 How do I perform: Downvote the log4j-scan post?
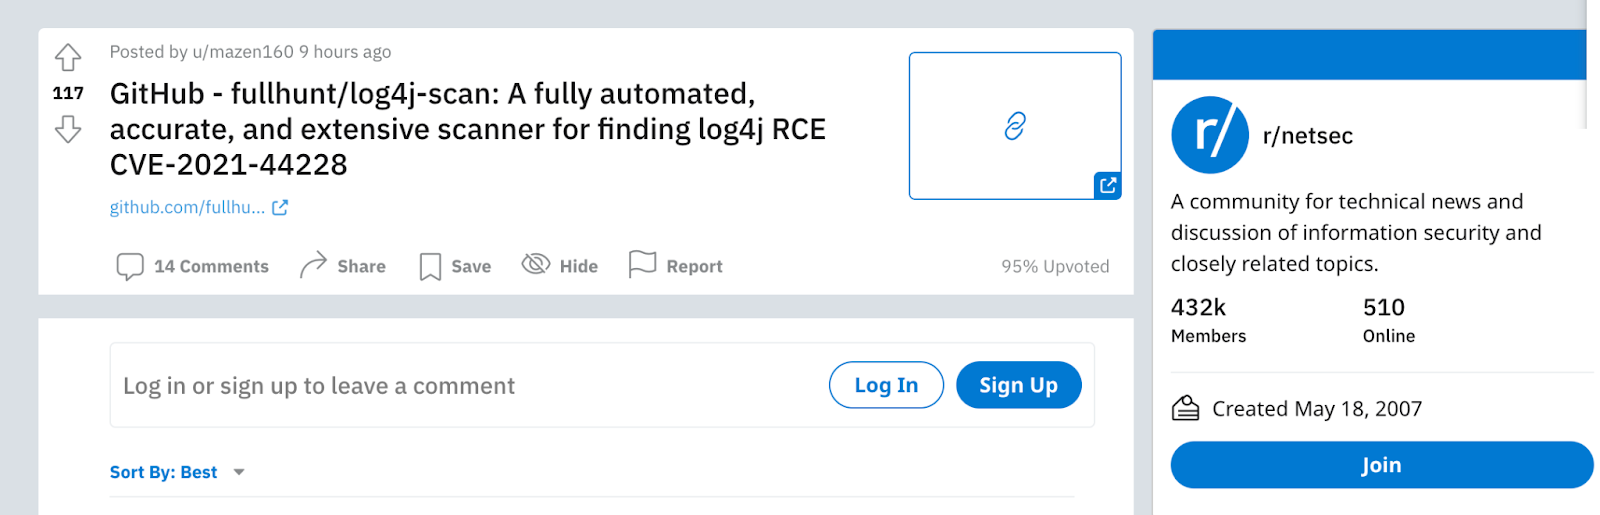tap(68, 129)
